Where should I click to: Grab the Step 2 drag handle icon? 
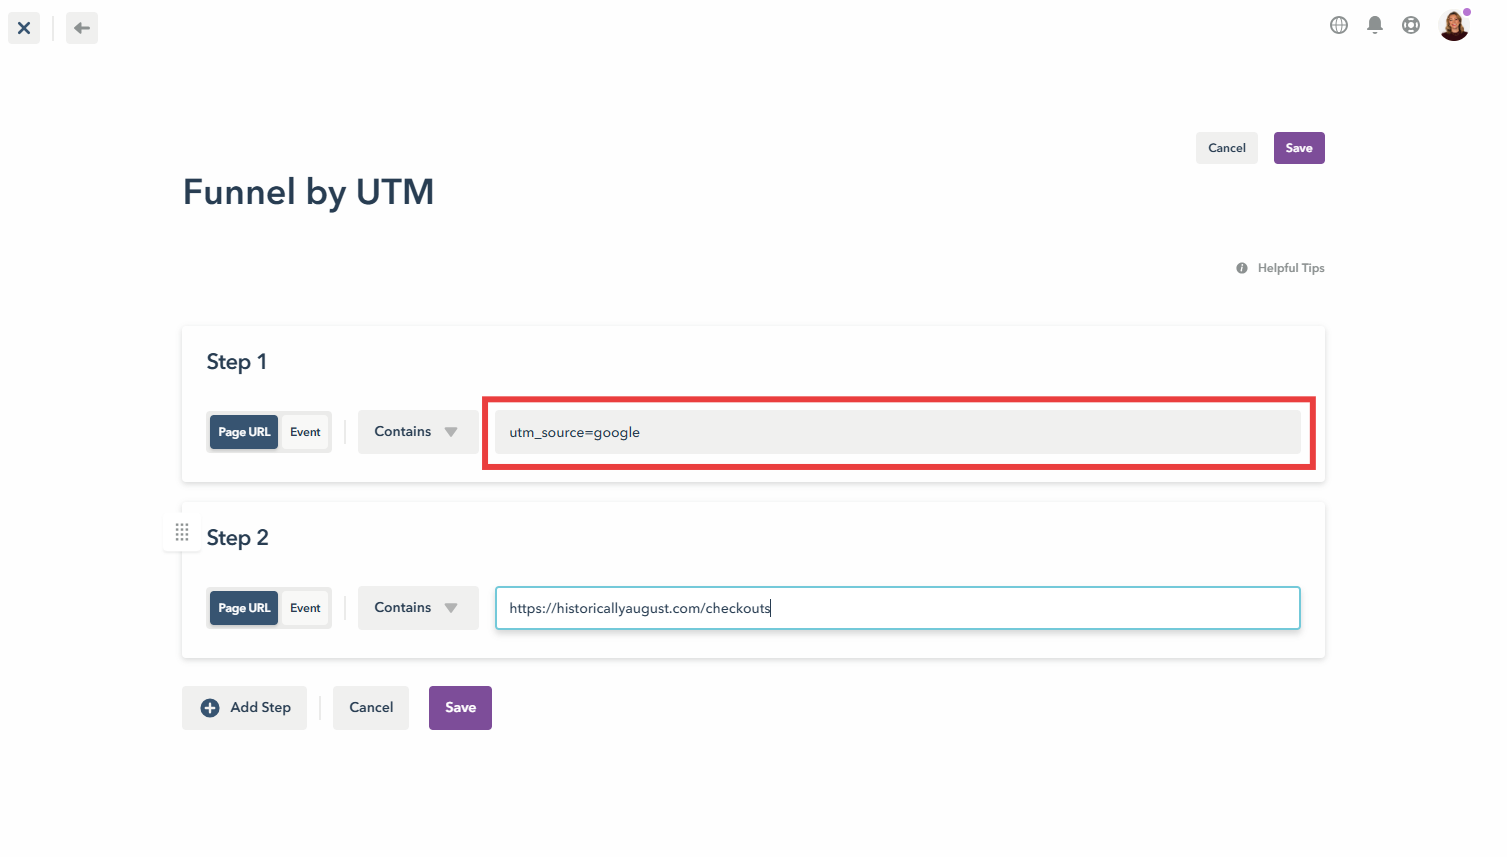pos(182,532)
